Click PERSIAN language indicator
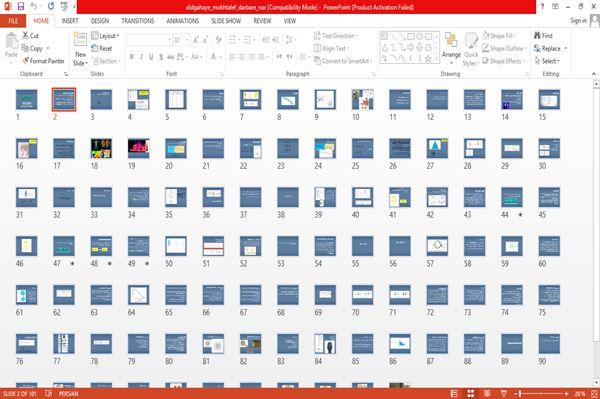Screen dimensions: 600x399 coord(68,394)
